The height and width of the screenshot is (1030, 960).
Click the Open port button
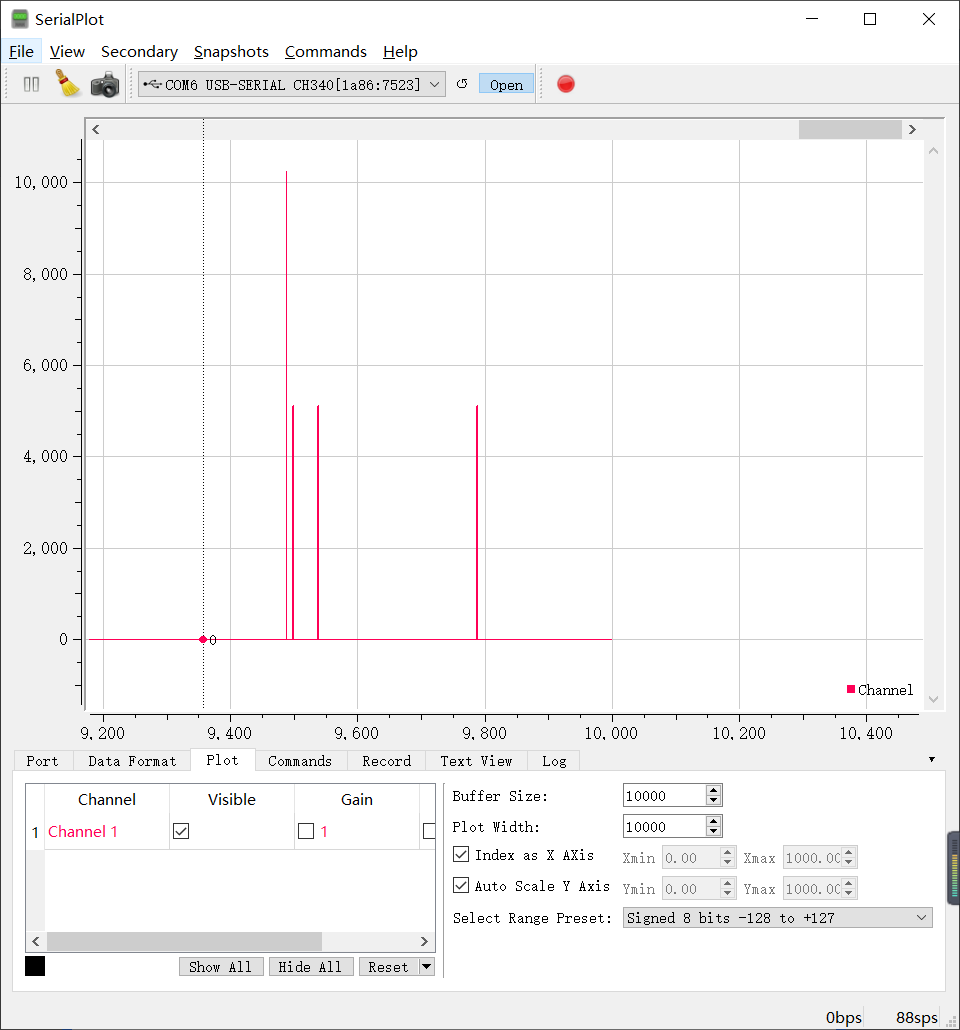tap(506, 84)
